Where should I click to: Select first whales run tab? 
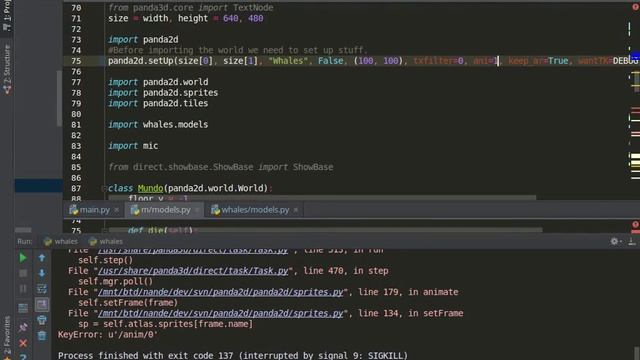pos(60,241)
